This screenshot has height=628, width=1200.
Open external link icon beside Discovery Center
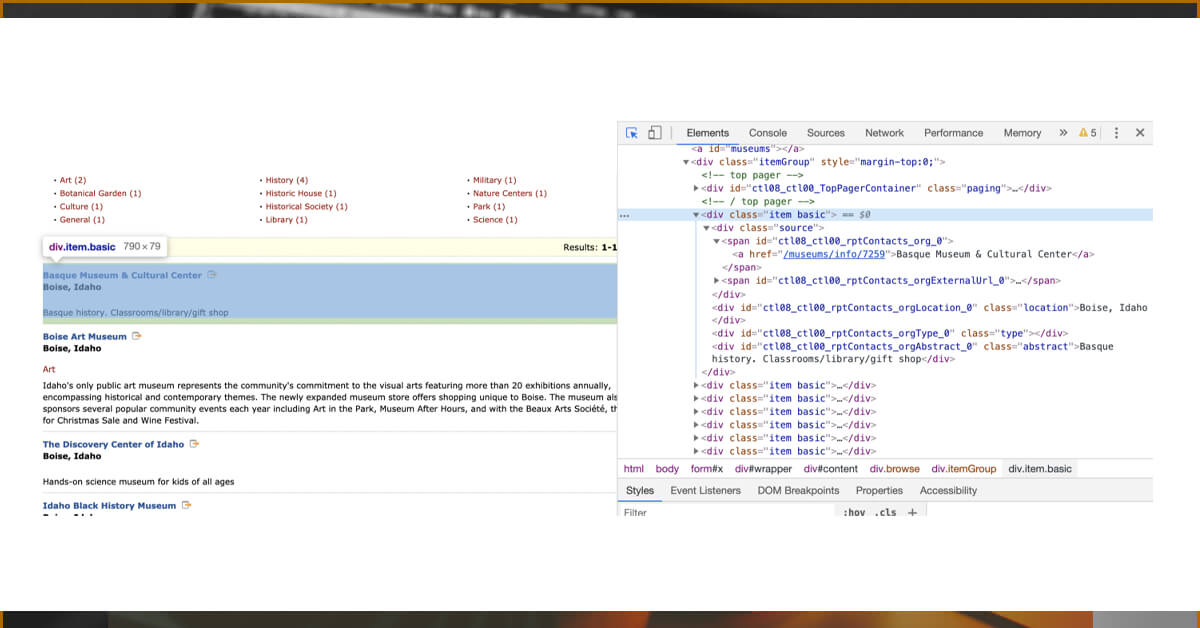[194, 444]
